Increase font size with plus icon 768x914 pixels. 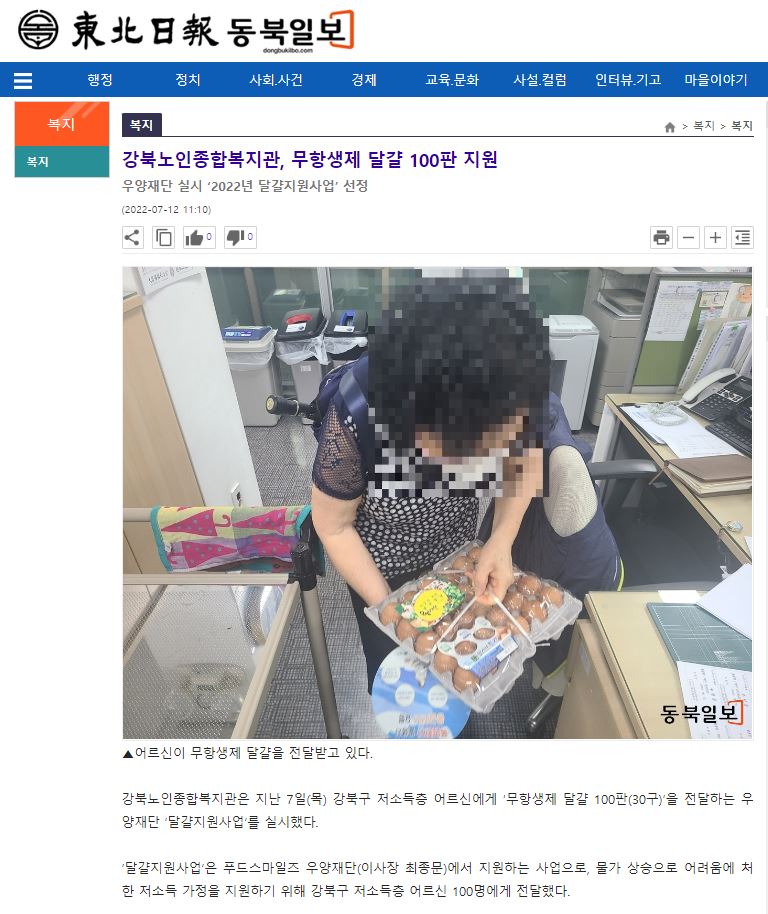click(x=716, y=237)
